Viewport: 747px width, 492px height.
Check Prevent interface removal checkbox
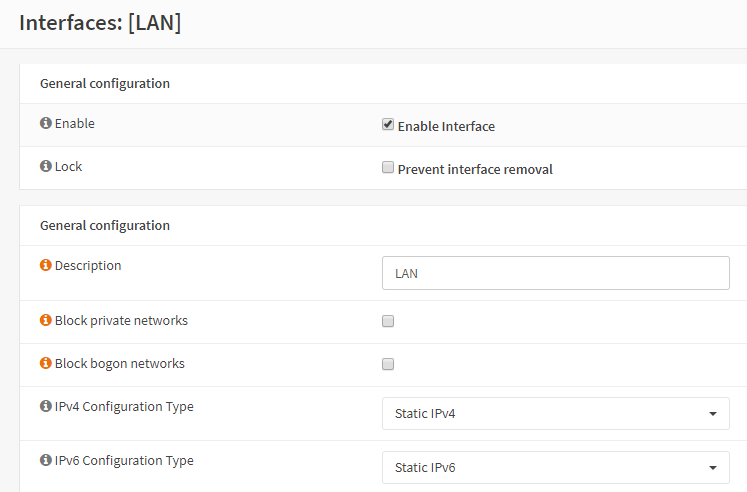click(388, 168)
